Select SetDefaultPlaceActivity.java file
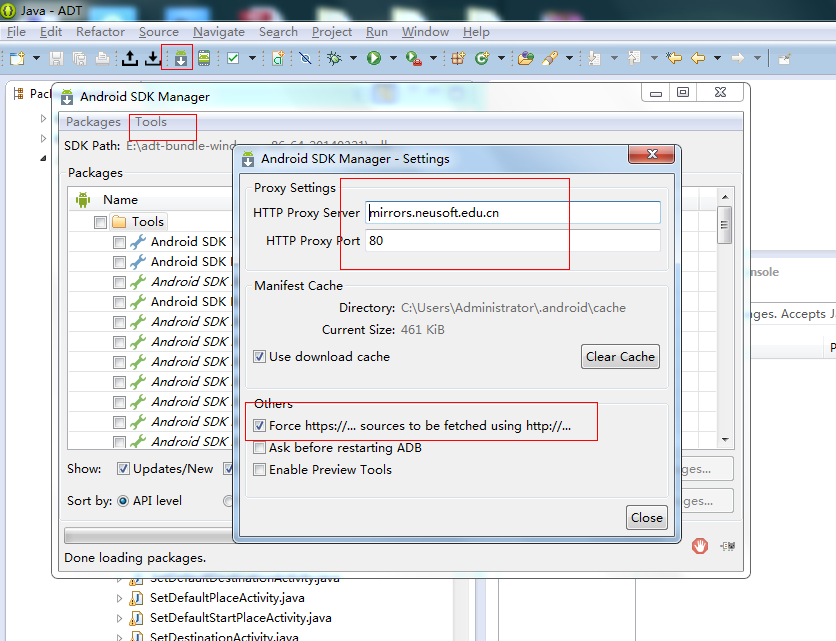This screenshot has height=641, width=836. pos(227,598)
